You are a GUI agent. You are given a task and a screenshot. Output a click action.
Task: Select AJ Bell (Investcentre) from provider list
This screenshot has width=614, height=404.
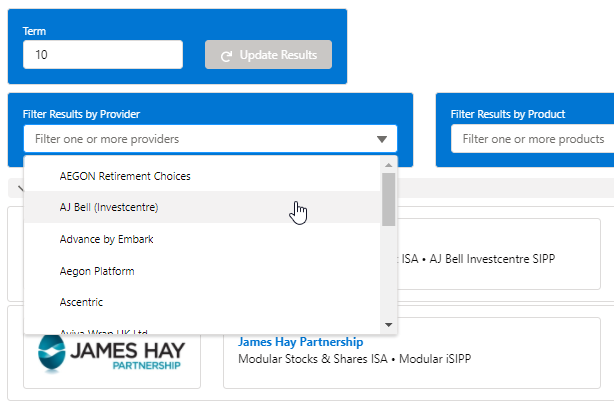click(202, 207)
